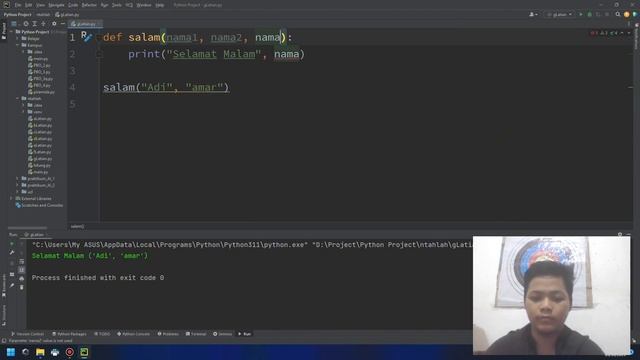Open File Explorer from taskbar
The height and width of the screenshot is (360, 640).
coord(40,352)
